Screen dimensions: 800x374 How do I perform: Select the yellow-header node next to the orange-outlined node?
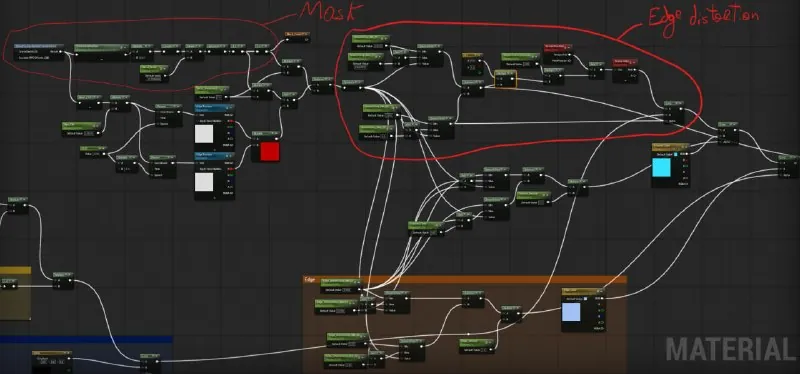coord(473,64)
